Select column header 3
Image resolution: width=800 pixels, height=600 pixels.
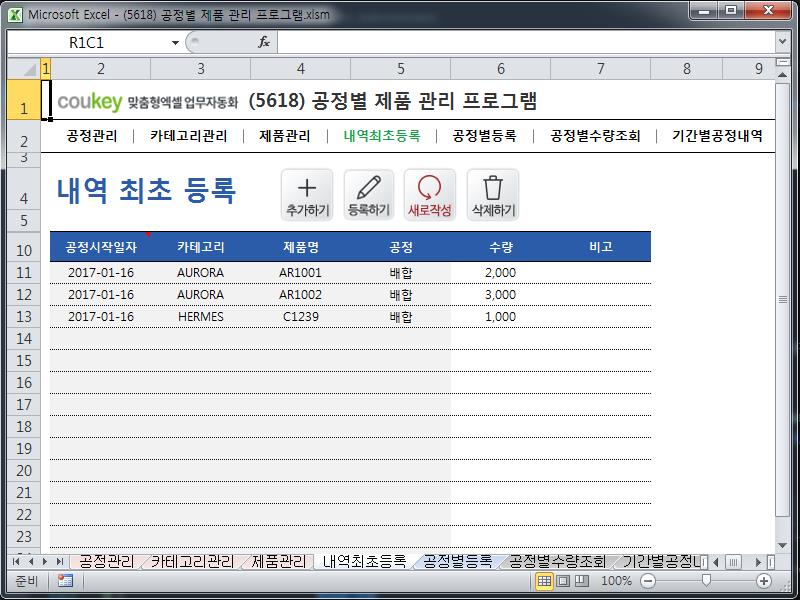[201, 68]
